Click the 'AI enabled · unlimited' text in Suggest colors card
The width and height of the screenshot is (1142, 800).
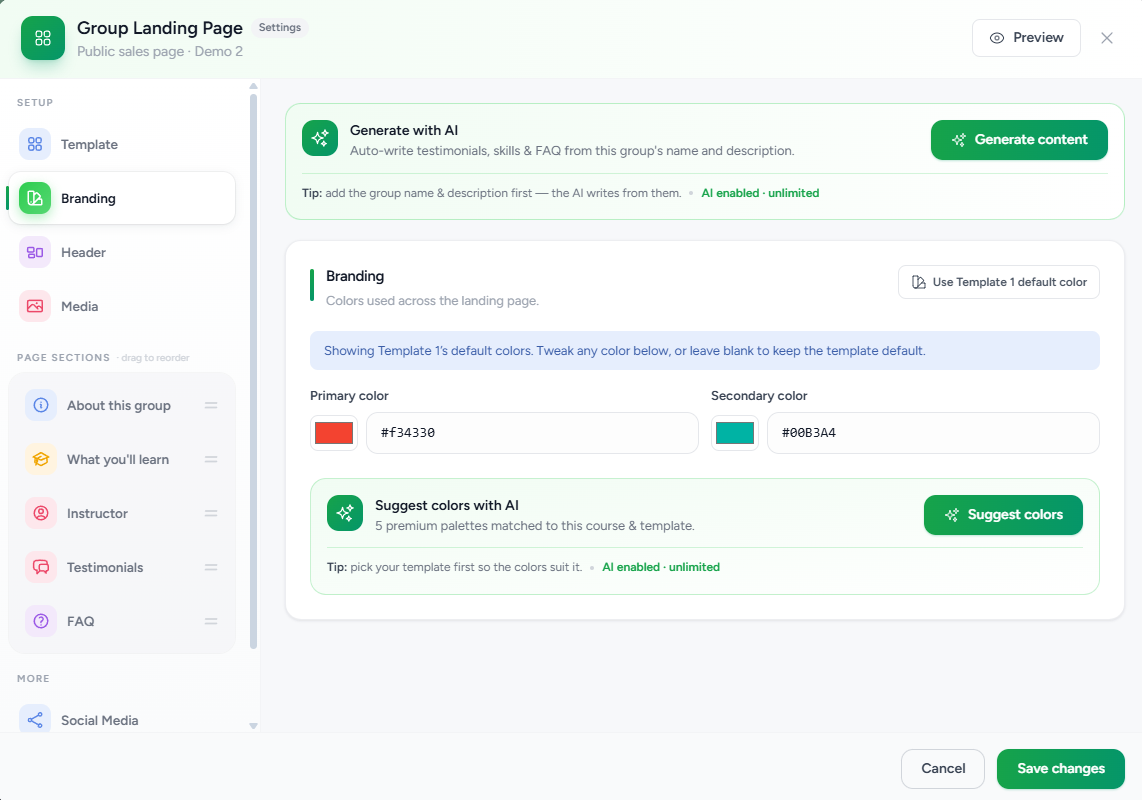pyautogui.click(x=661, y=567)
